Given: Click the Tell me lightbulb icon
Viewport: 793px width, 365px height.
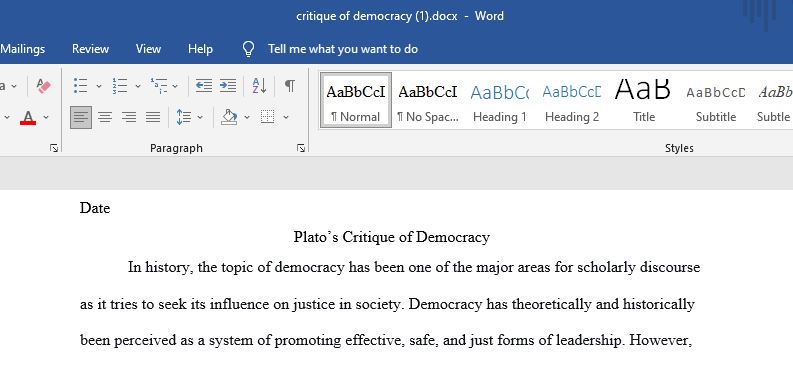Looking at the screenshot, I should coord(248,49).
